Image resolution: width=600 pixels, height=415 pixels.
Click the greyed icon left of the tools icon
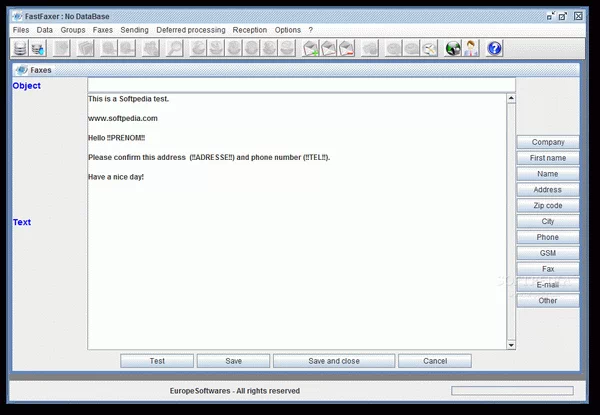click(411, 49)
